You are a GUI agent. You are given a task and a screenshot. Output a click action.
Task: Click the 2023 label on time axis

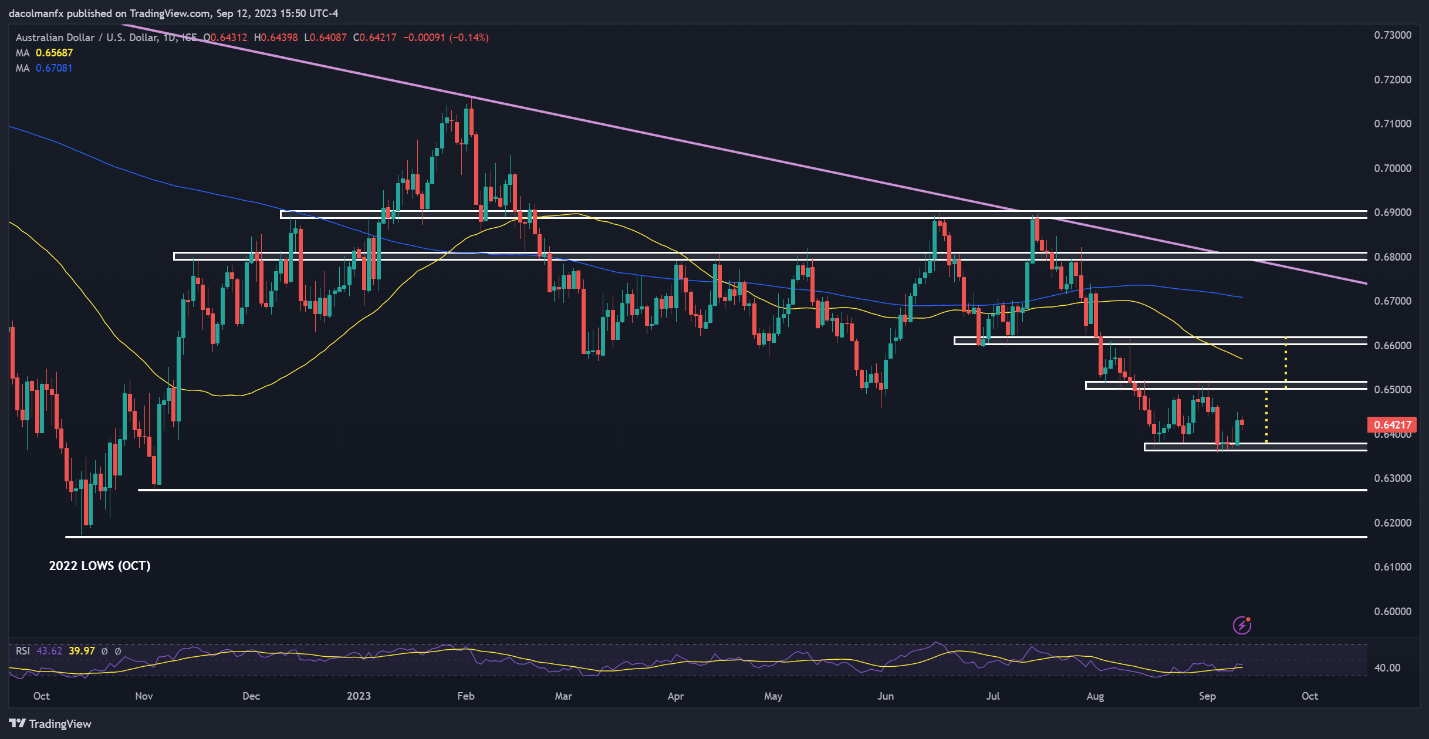[357, 696]
